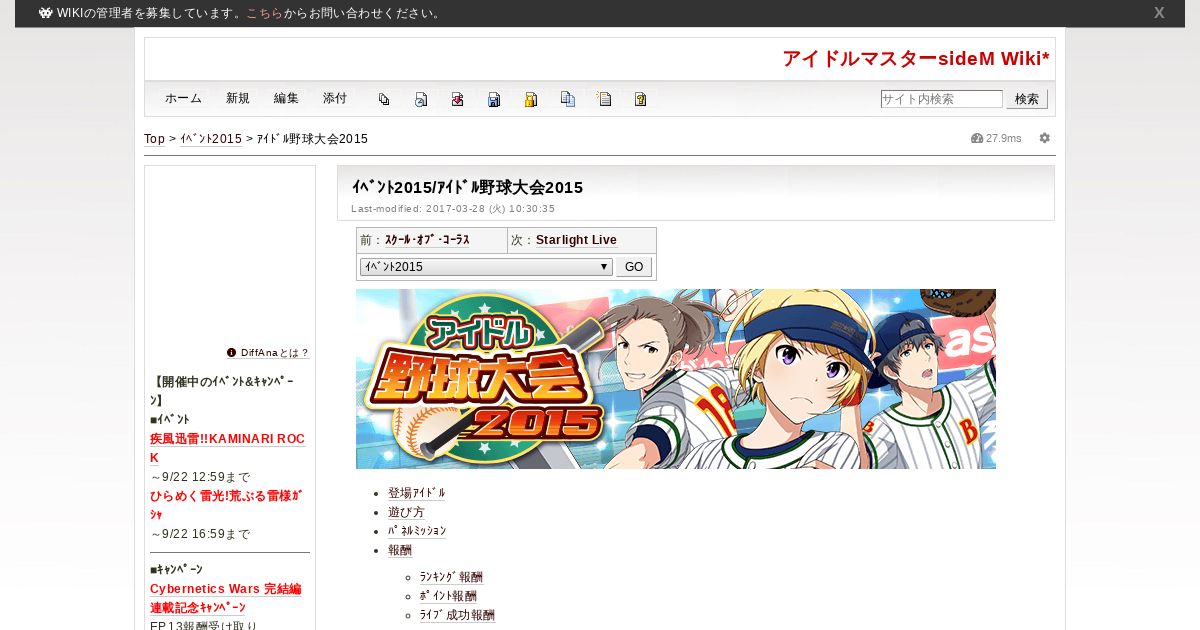1200x630 pixels.
Task: Open アイドルマスターsideM Wiki* title link
Action: click(x=916, y=59)
